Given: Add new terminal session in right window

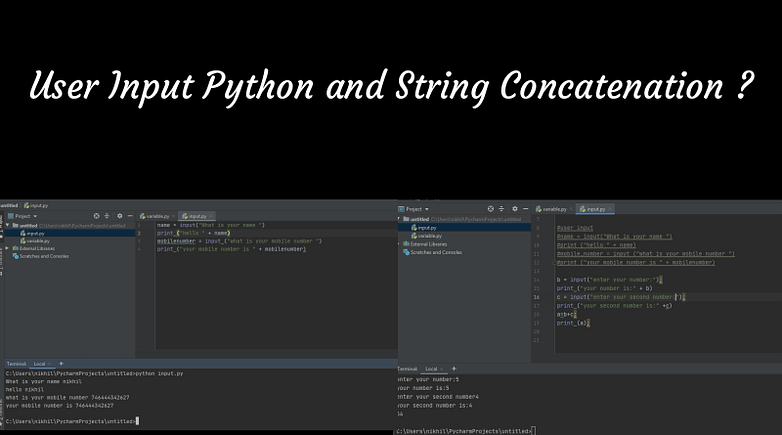Looking at the screenshot, I should click(454, 369).
